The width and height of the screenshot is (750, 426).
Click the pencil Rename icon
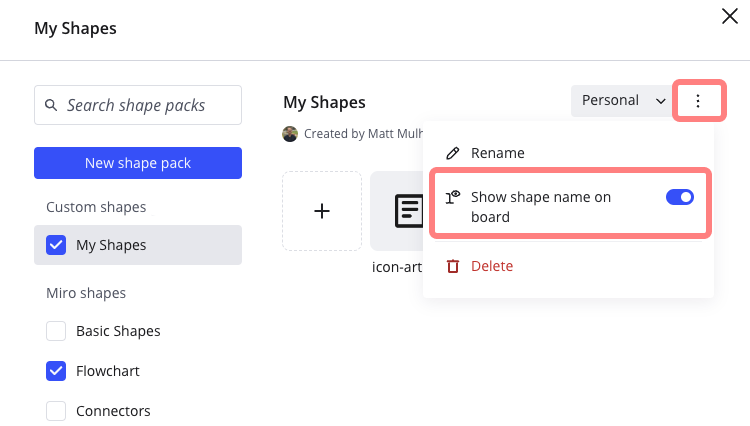click(453, 153)
